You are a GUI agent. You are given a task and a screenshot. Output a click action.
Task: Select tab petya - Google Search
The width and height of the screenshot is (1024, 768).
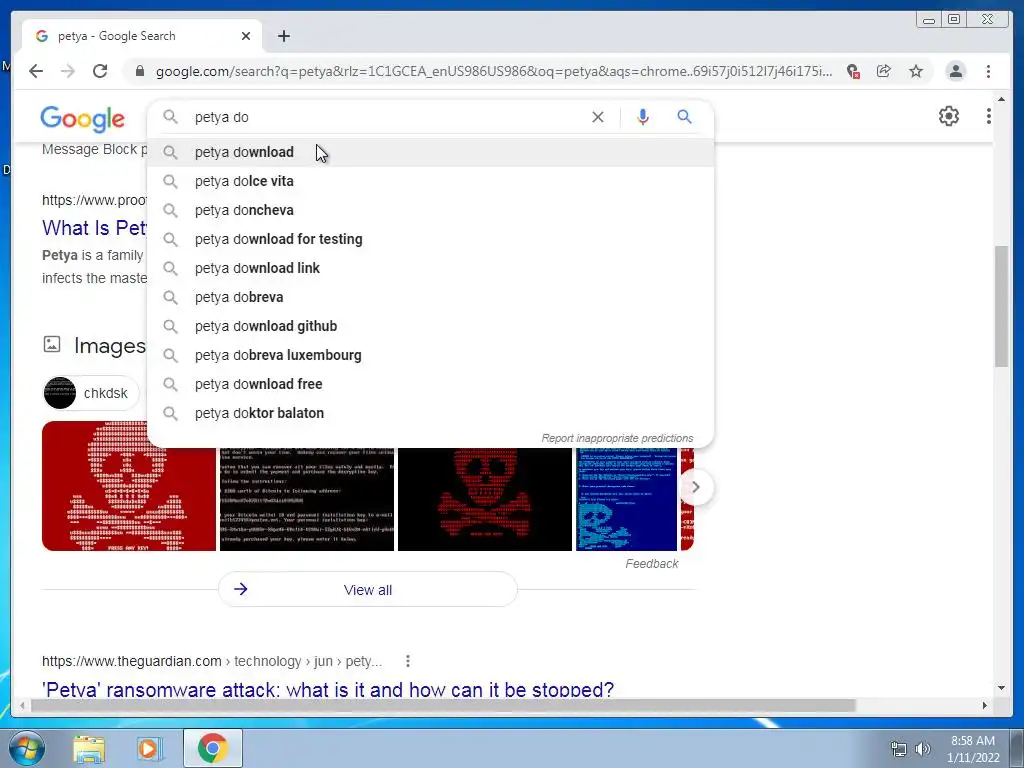142,36
